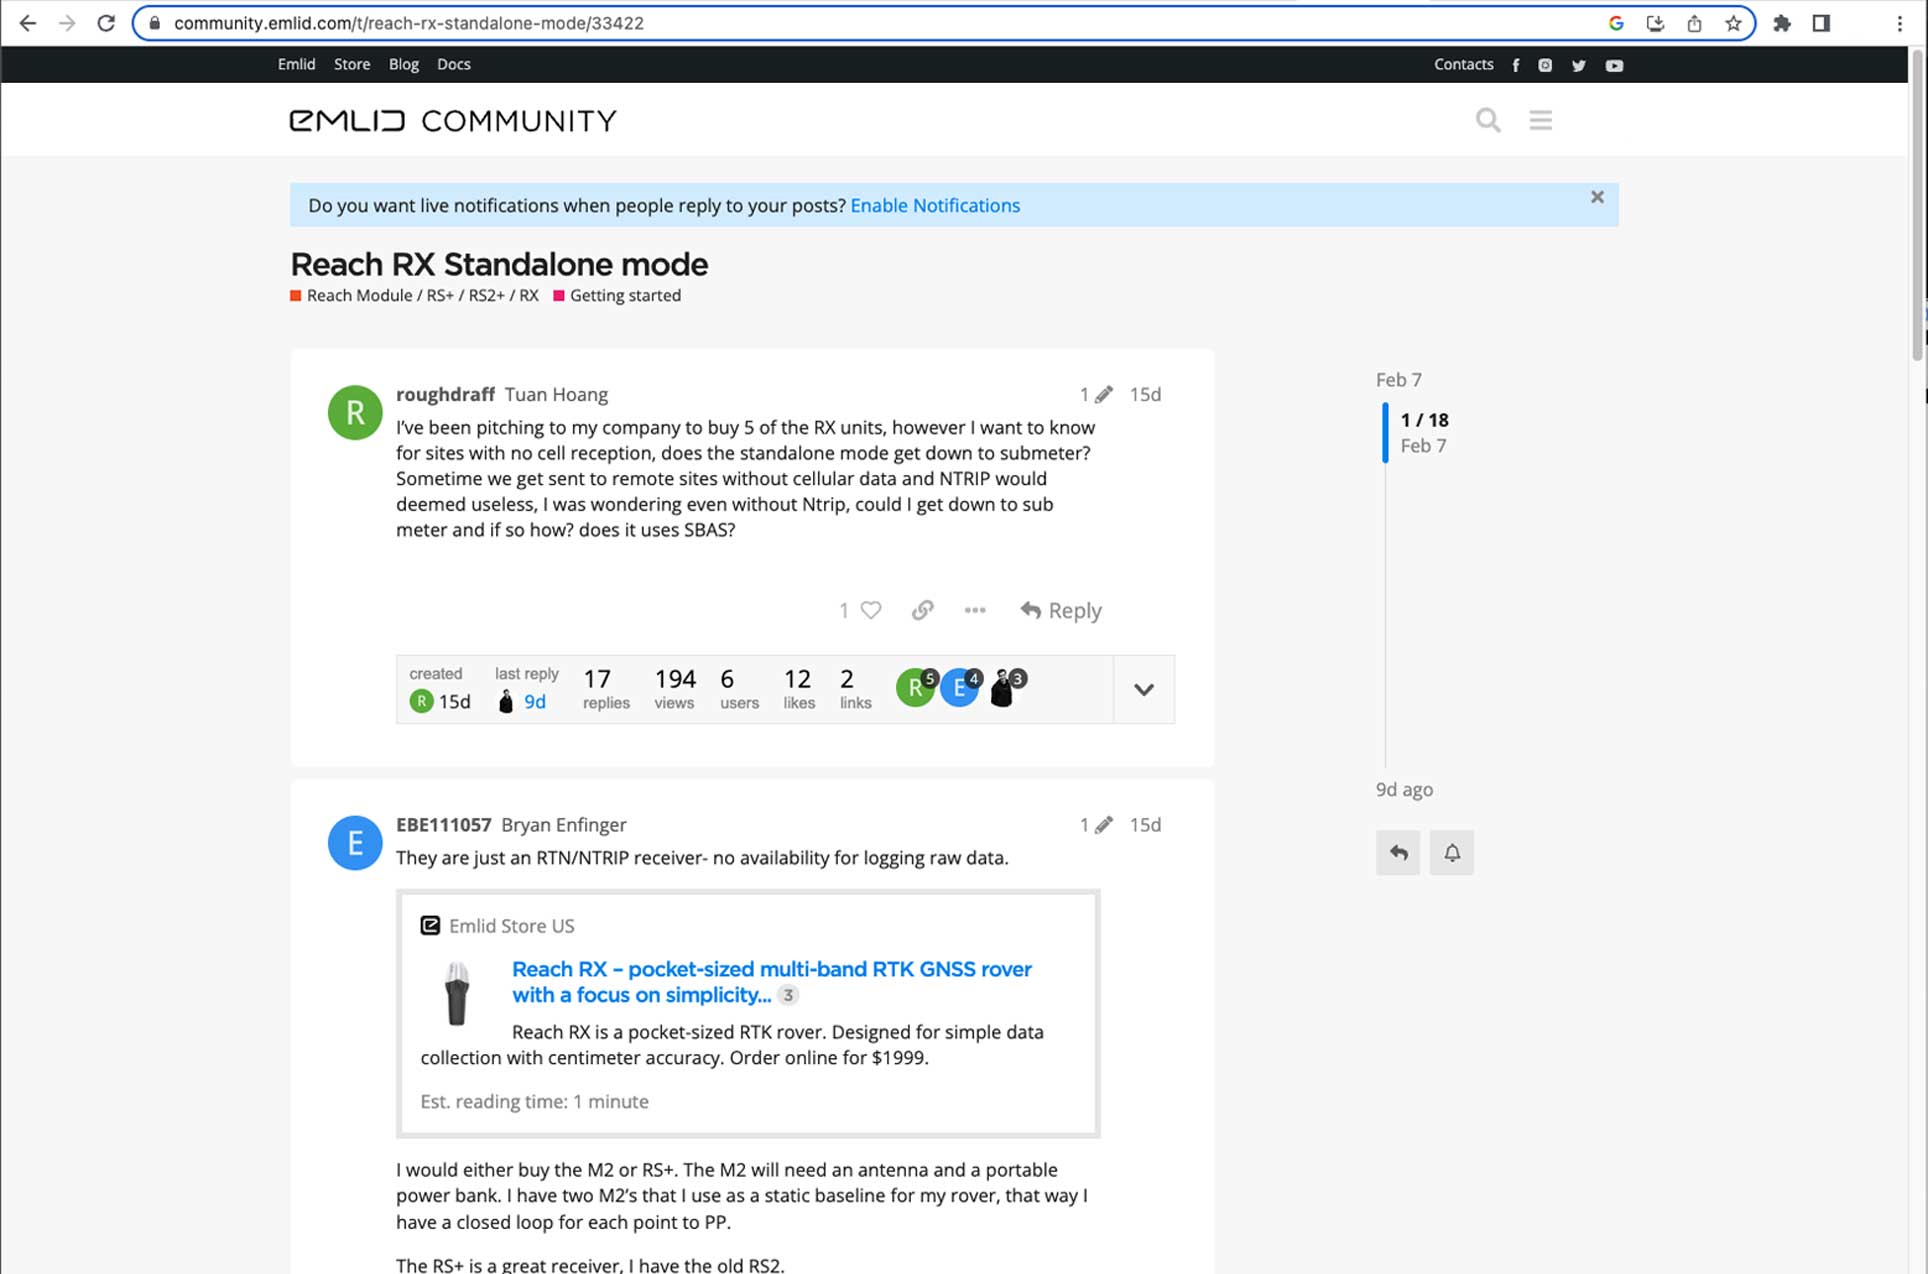1928x1274 pixels.
Task: Click the 15d timestamp on first post
Action: (x=1145, y=394)
